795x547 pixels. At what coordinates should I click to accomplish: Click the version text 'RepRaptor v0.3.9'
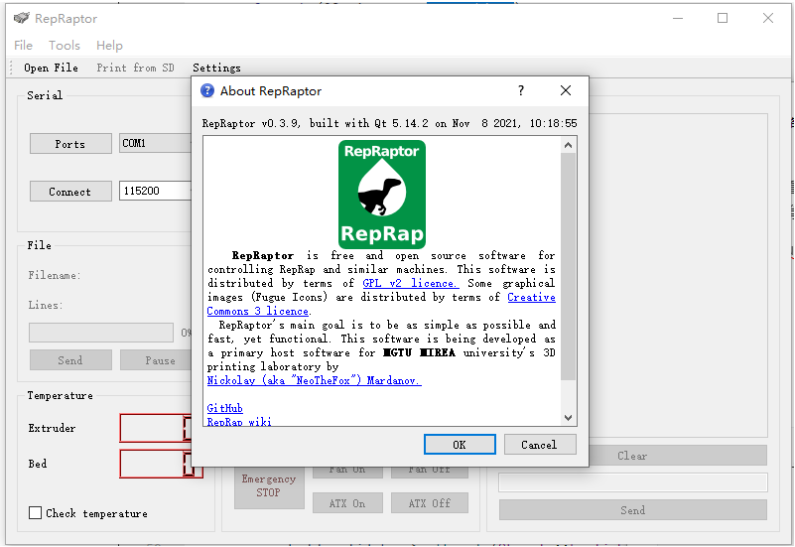pos(251,123)
